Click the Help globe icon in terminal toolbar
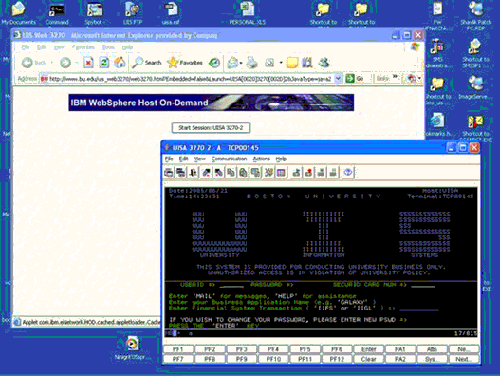The width and height of the screenshot is (500, 376). 348,173
